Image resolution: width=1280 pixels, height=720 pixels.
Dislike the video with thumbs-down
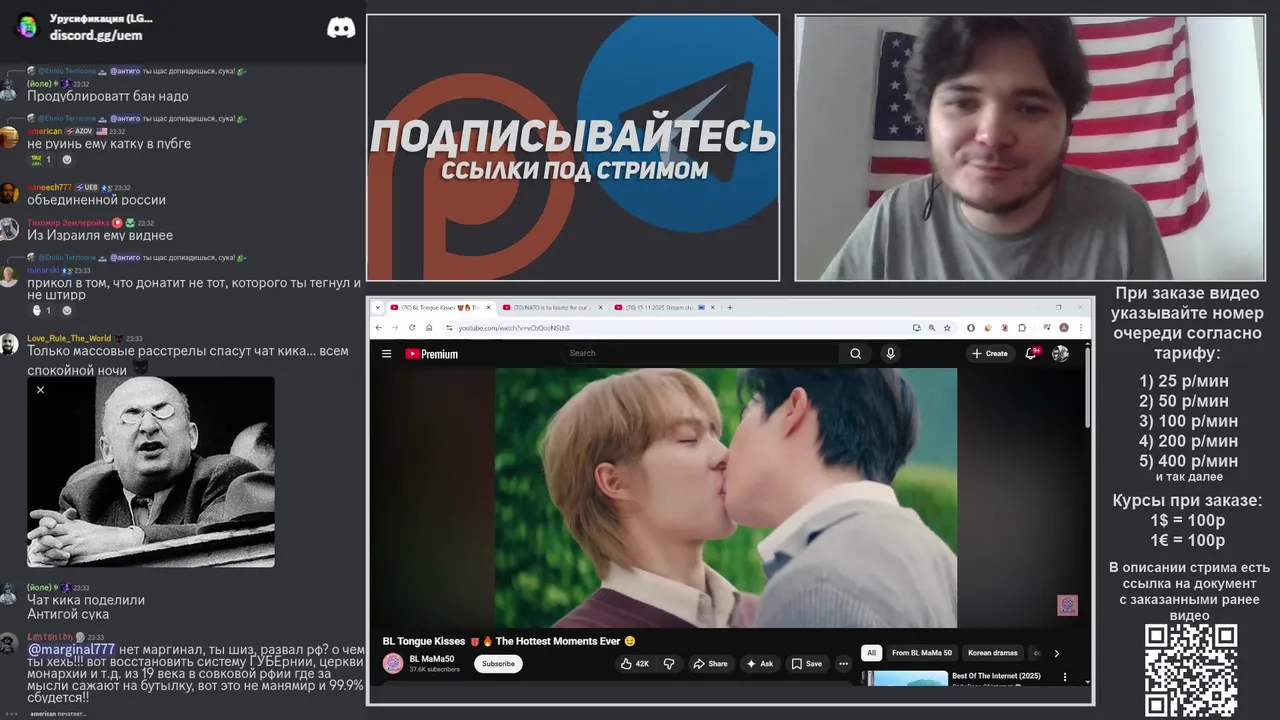[x=669, y=663]
